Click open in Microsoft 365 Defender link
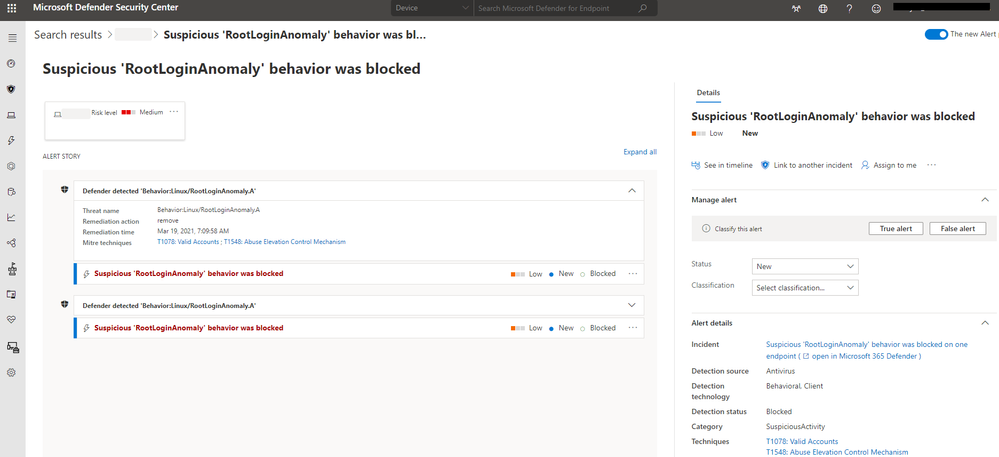This screenshot has width=999, height=457. coord(861,356)
